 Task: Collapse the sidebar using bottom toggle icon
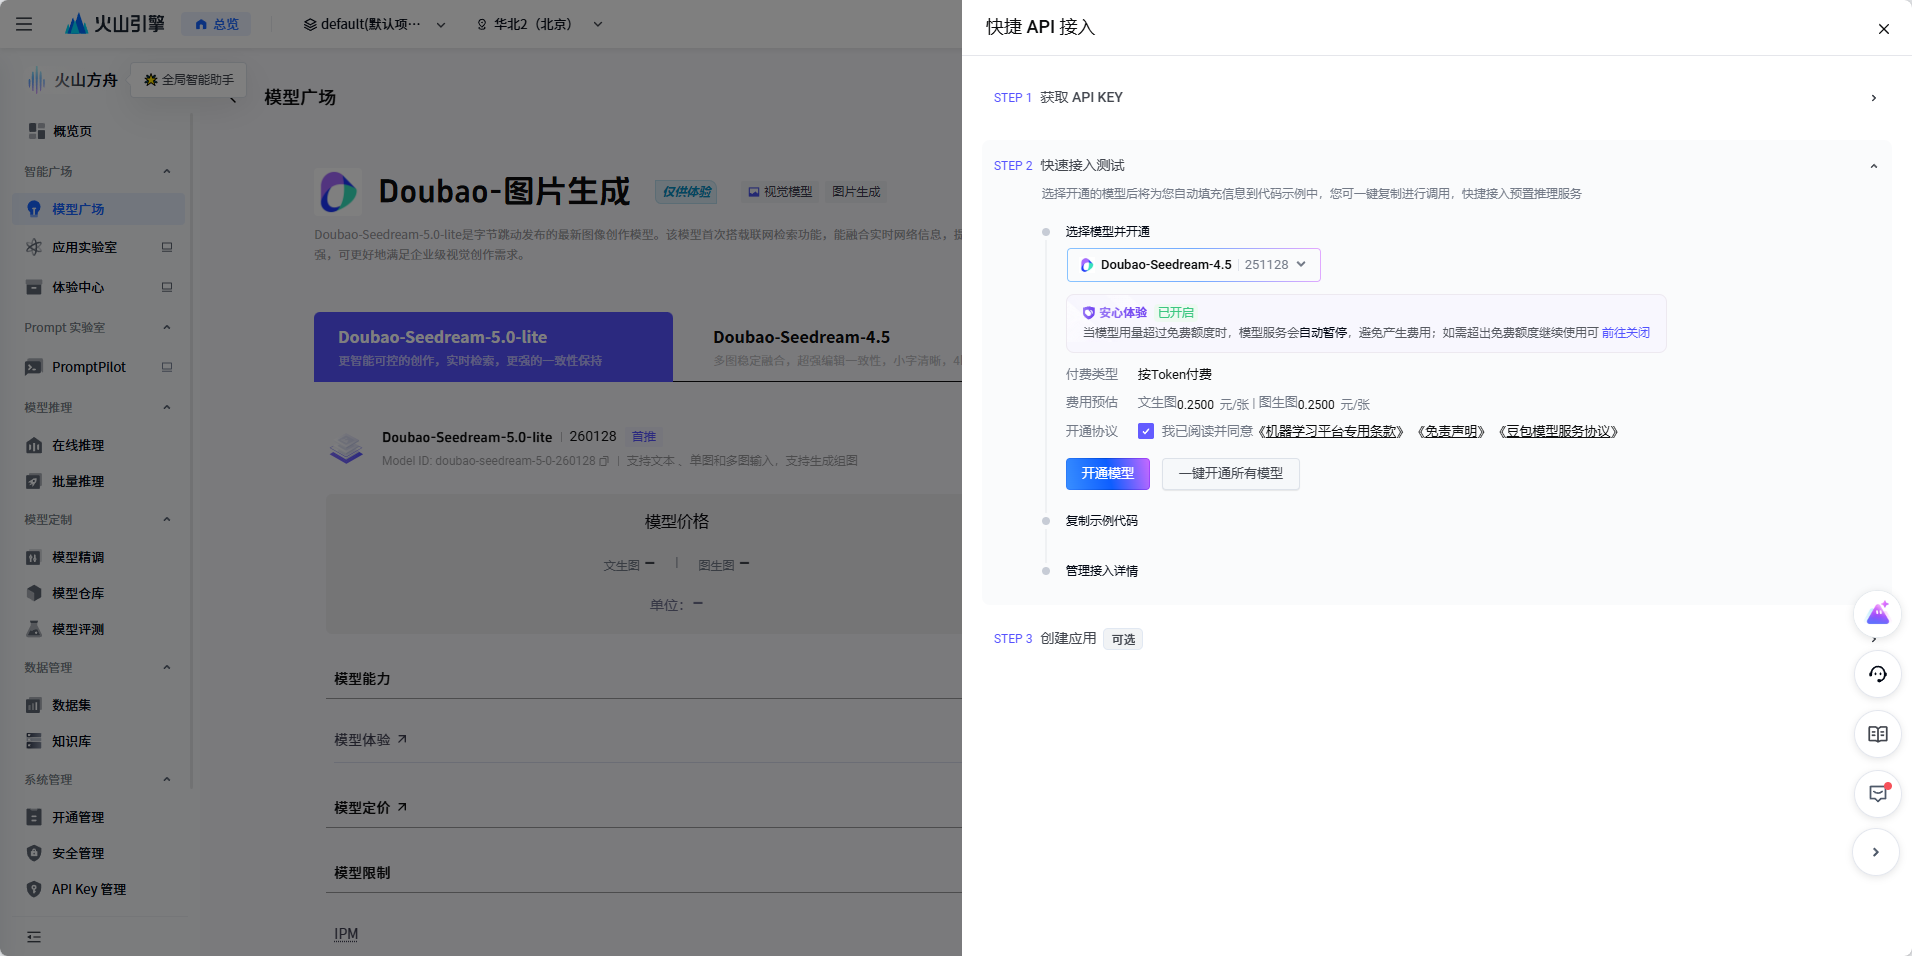point(34,937)
